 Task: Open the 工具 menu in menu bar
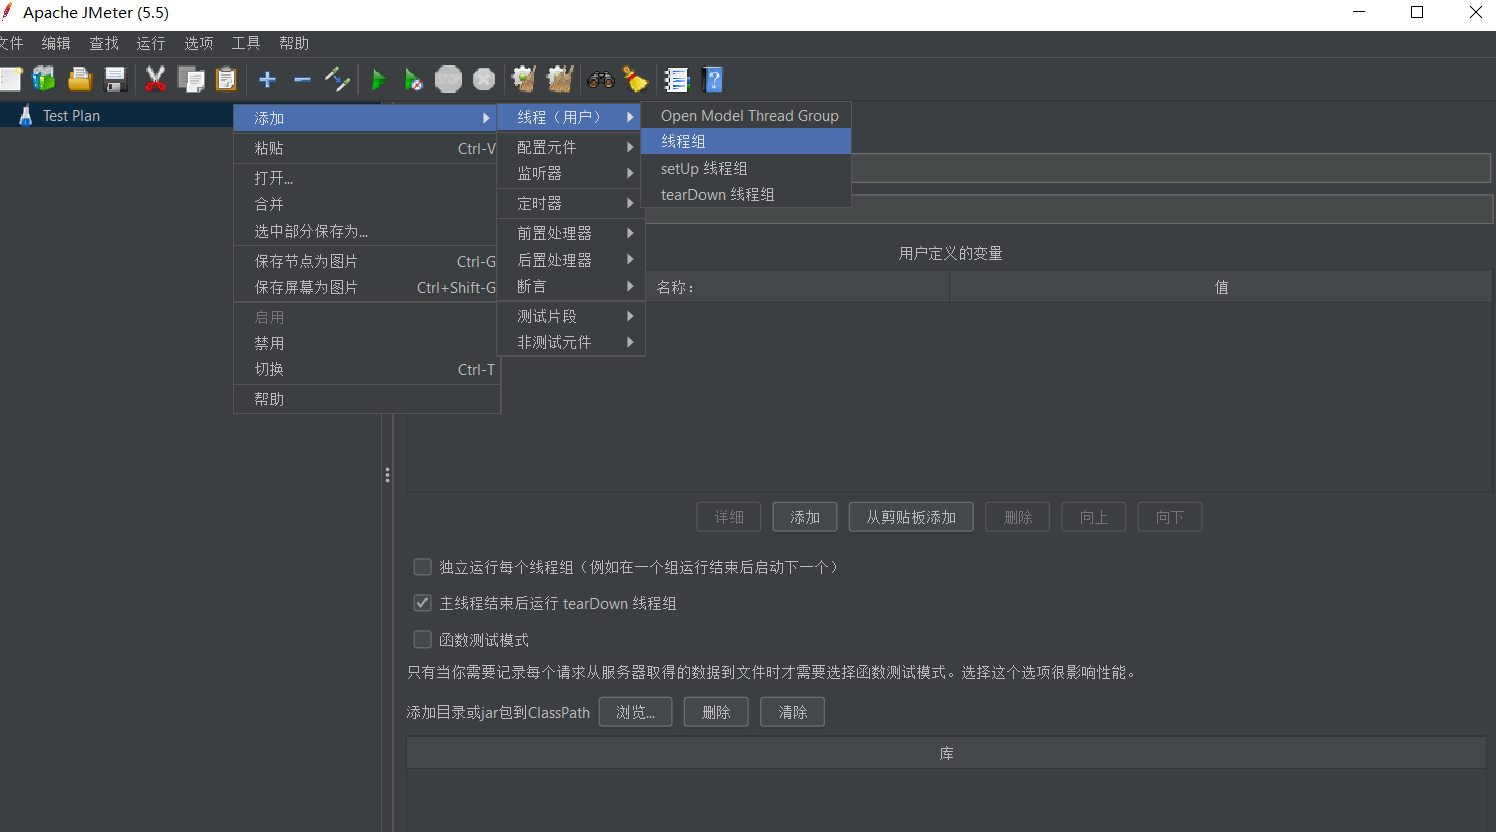click(246, 43)
